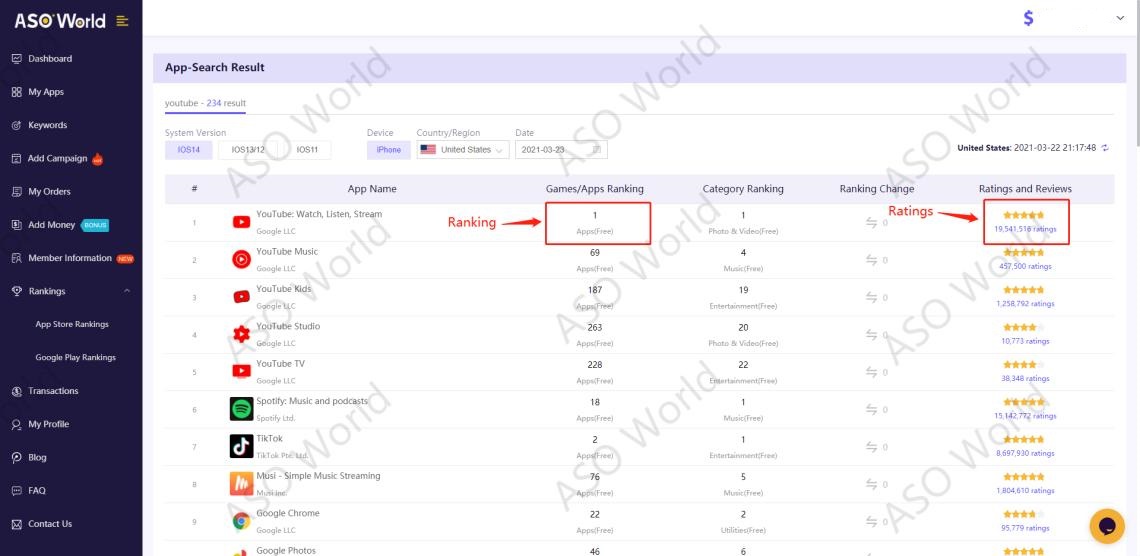
Task: Select the iPhone device option
Action: 389,150
